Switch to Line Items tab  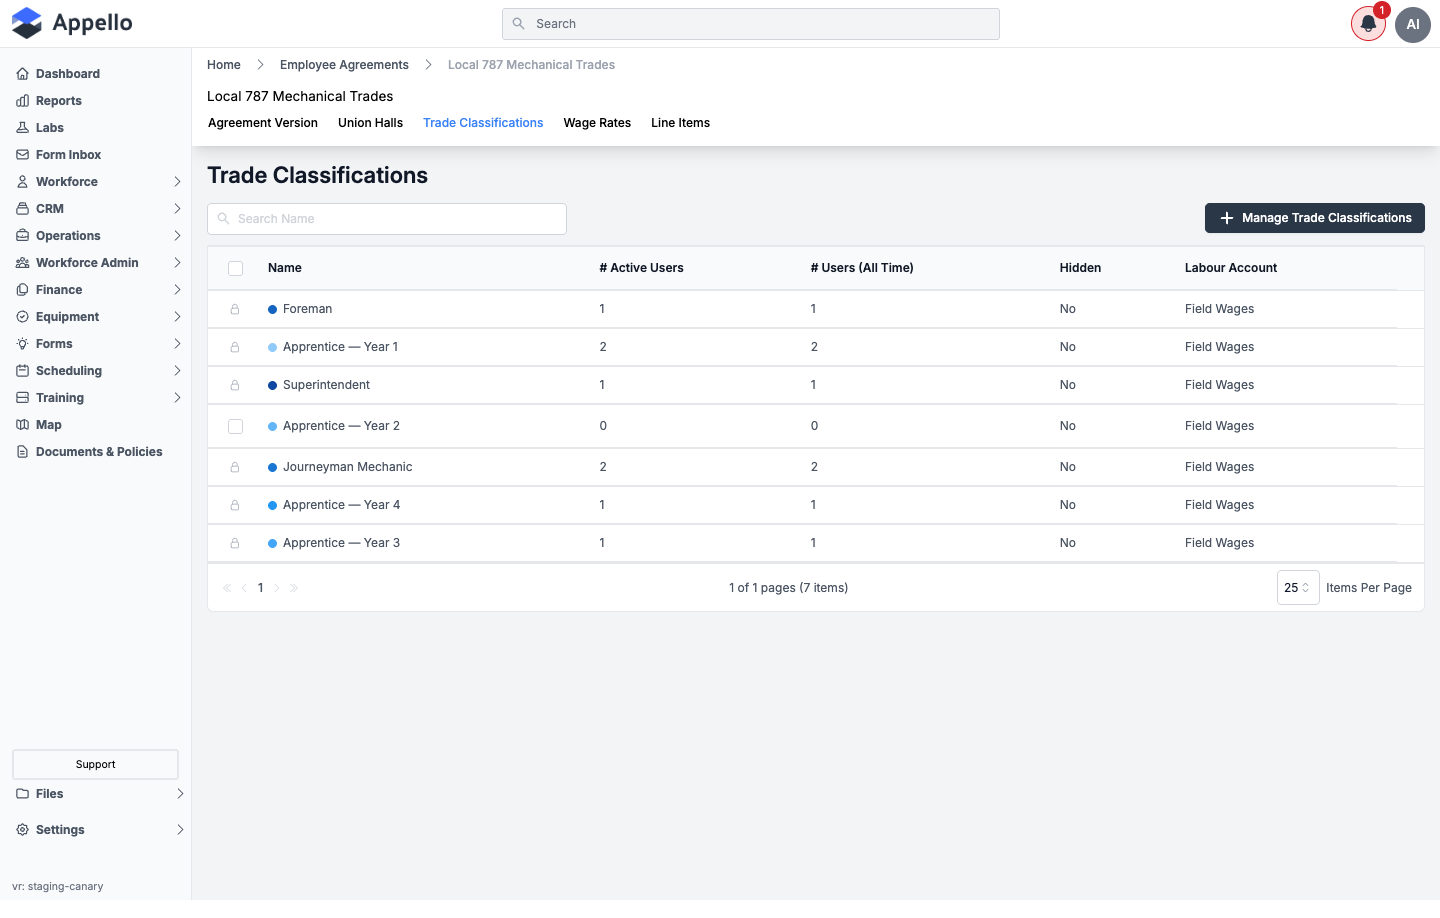[x=680, y=123]
